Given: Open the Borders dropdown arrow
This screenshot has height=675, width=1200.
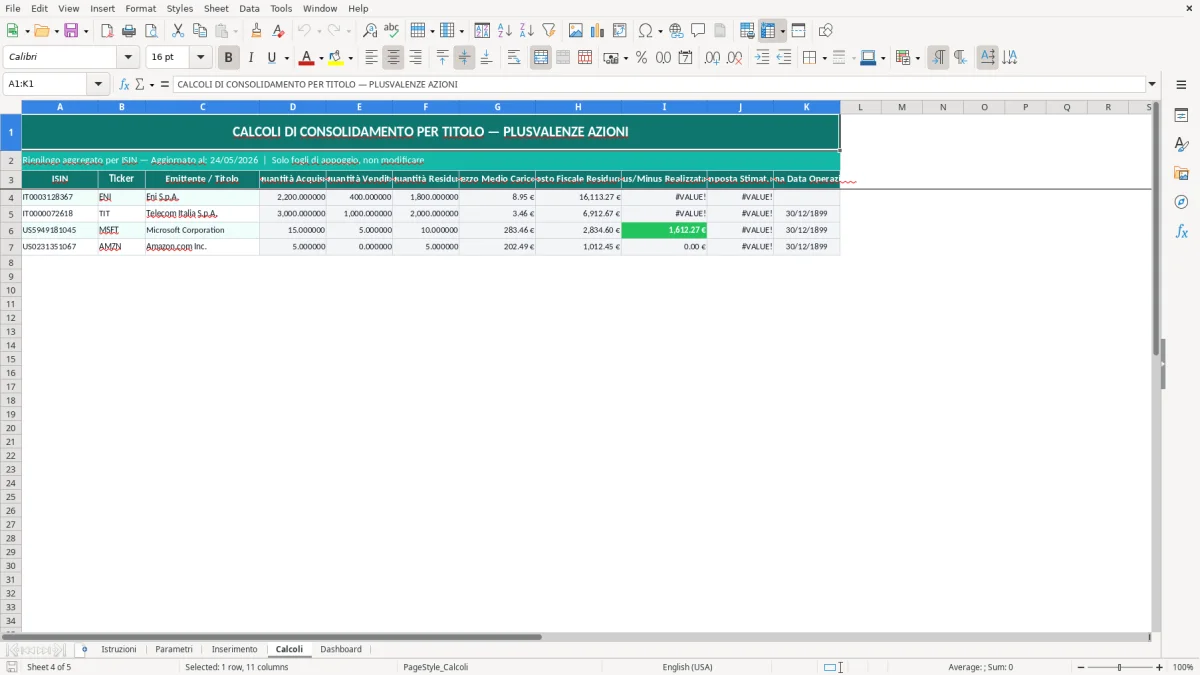Looking at the screenshot, I should pyautogui.click(x=824, y=58).
